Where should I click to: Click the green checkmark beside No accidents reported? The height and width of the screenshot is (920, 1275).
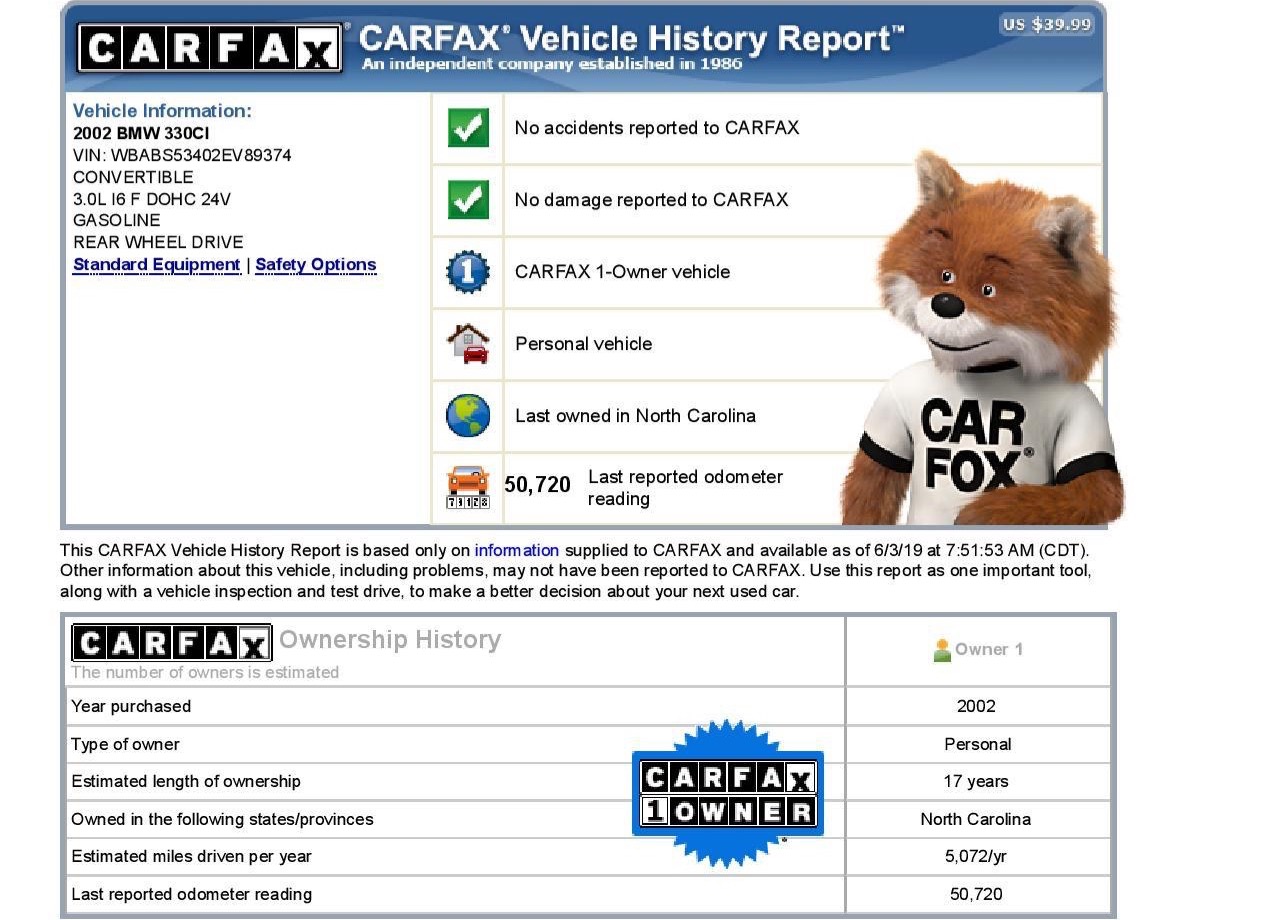coord(468,128)
